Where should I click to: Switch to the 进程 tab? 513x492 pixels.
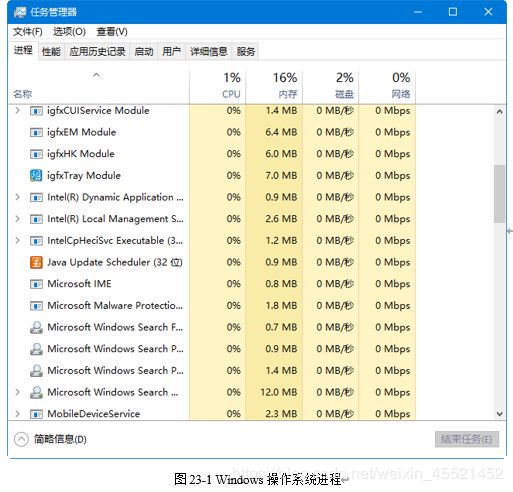23,51
